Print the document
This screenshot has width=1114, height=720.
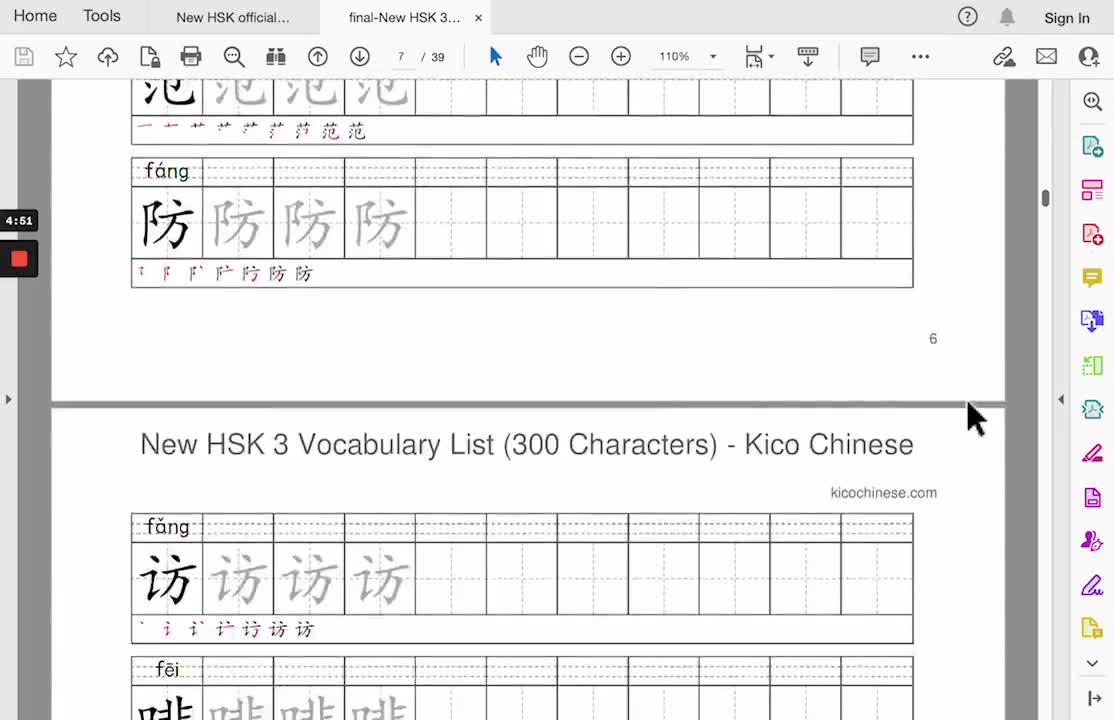tap(191, 56)
